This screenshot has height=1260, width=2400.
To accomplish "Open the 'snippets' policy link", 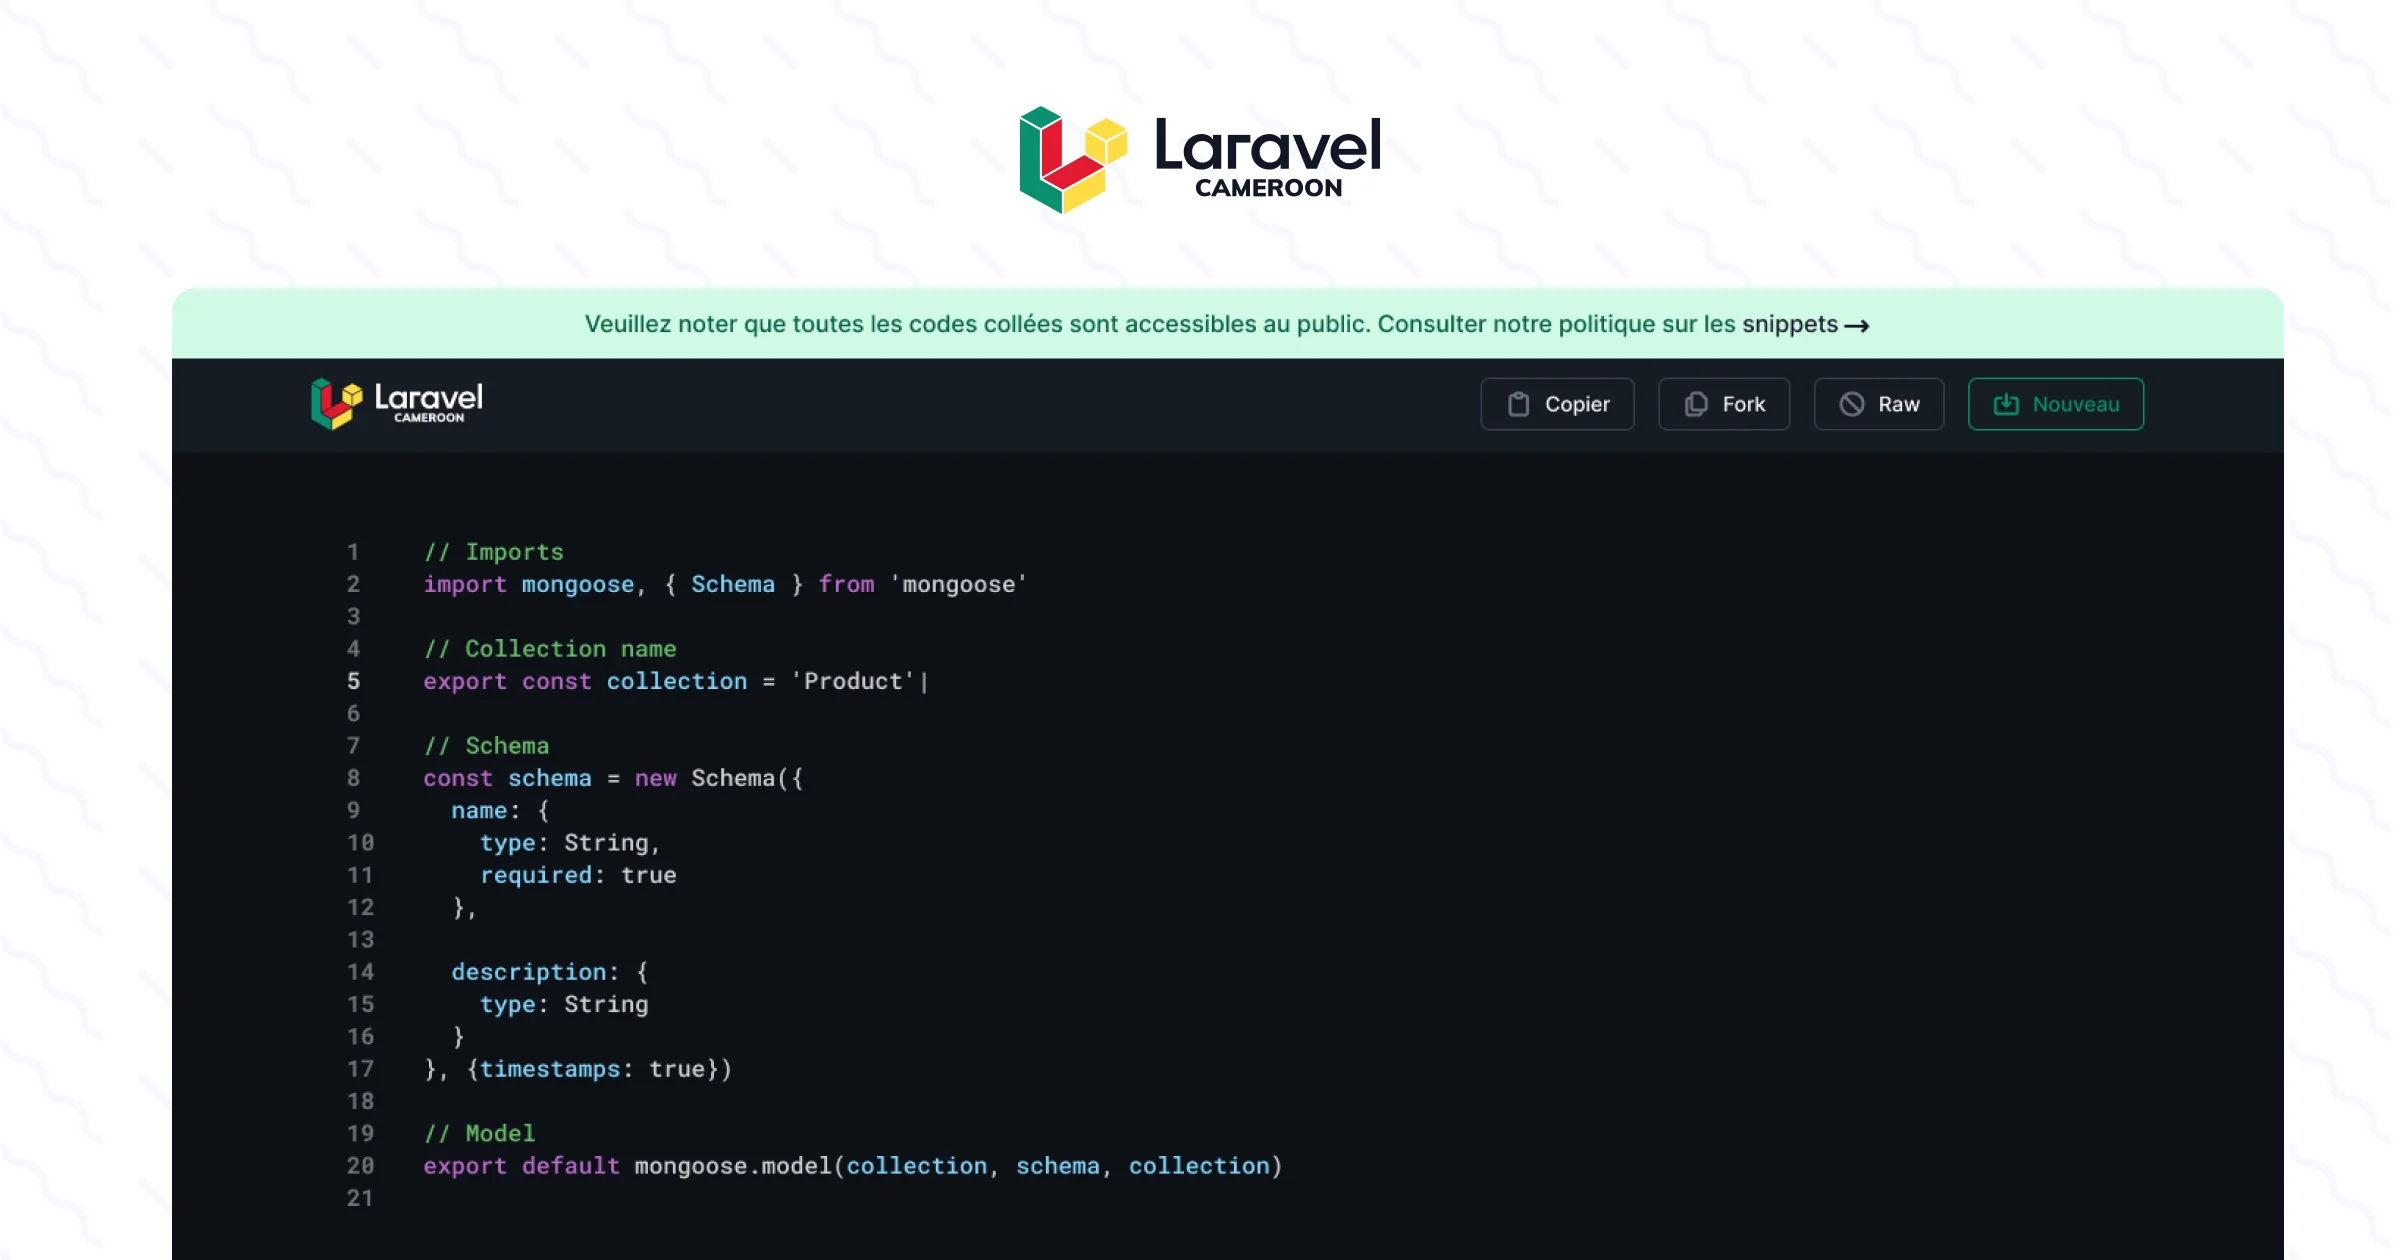I will coord(1790,324).
